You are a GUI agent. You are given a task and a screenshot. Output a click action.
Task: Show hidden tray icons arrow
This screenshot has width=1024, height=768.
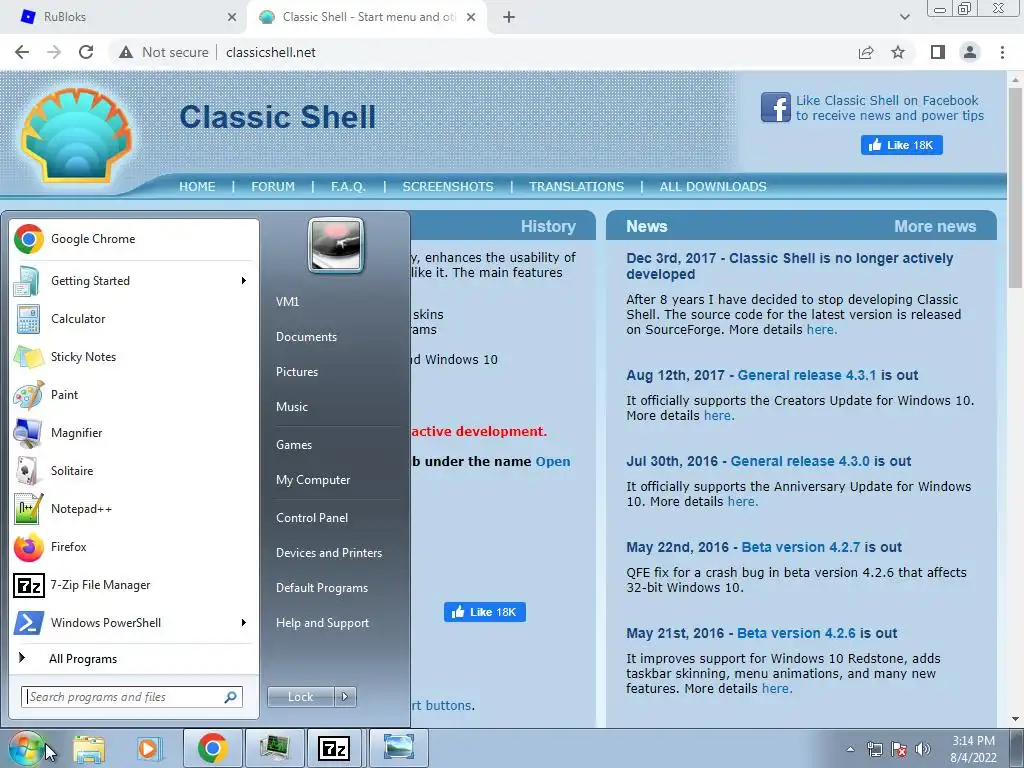pos(850,749)
